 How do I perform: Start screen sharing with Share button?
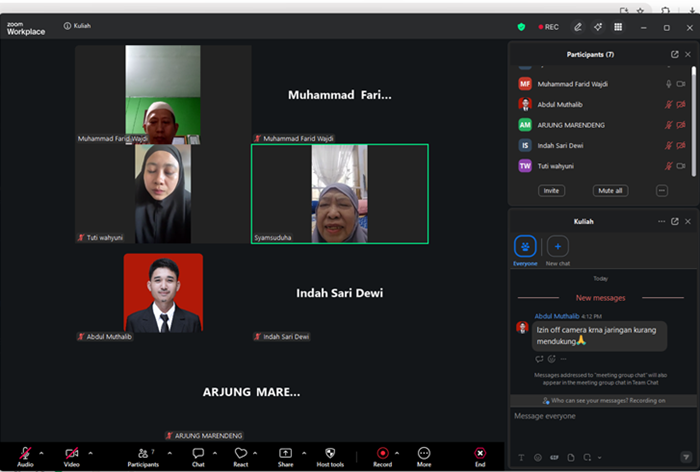tap(286, 456)
